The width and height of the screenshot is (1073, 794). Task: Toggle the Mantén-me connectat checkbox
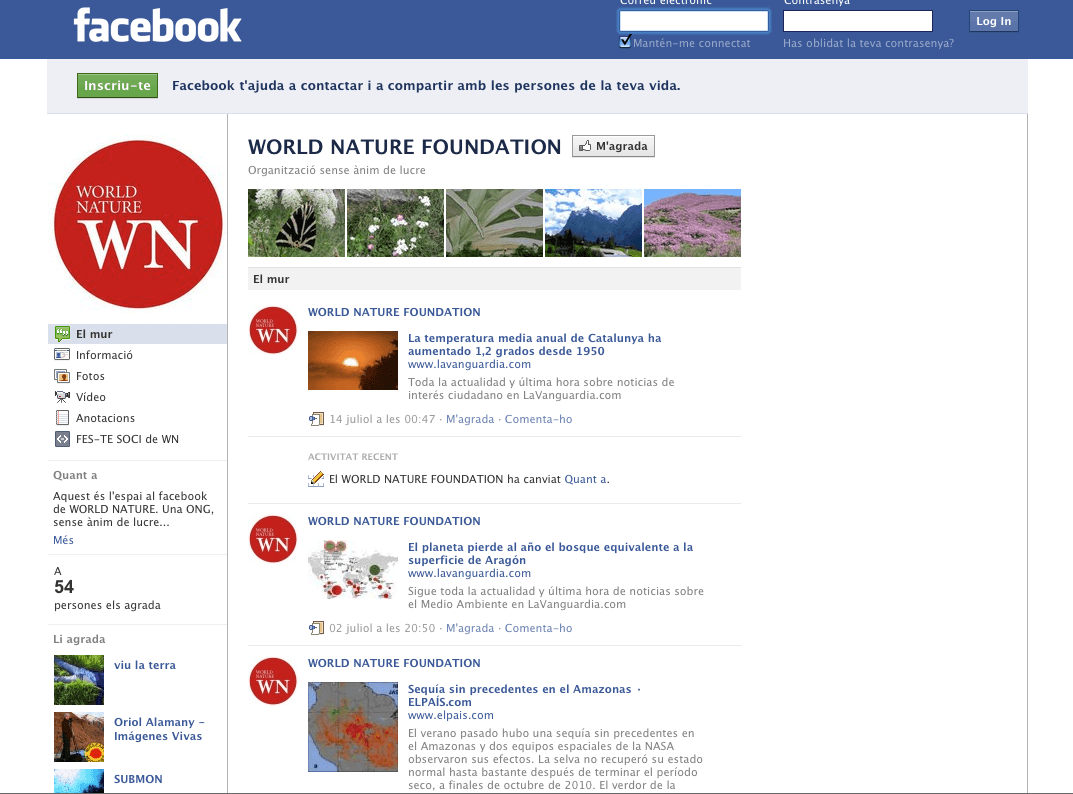click(x=625, y=42)
